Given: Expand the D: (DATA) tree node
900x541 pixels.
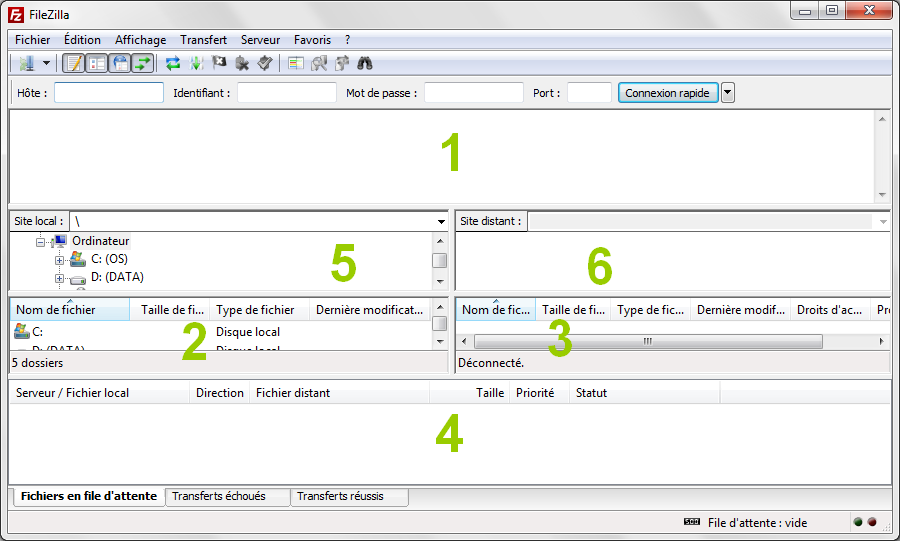Looking at the screenshot, I should tap(59, 279).
